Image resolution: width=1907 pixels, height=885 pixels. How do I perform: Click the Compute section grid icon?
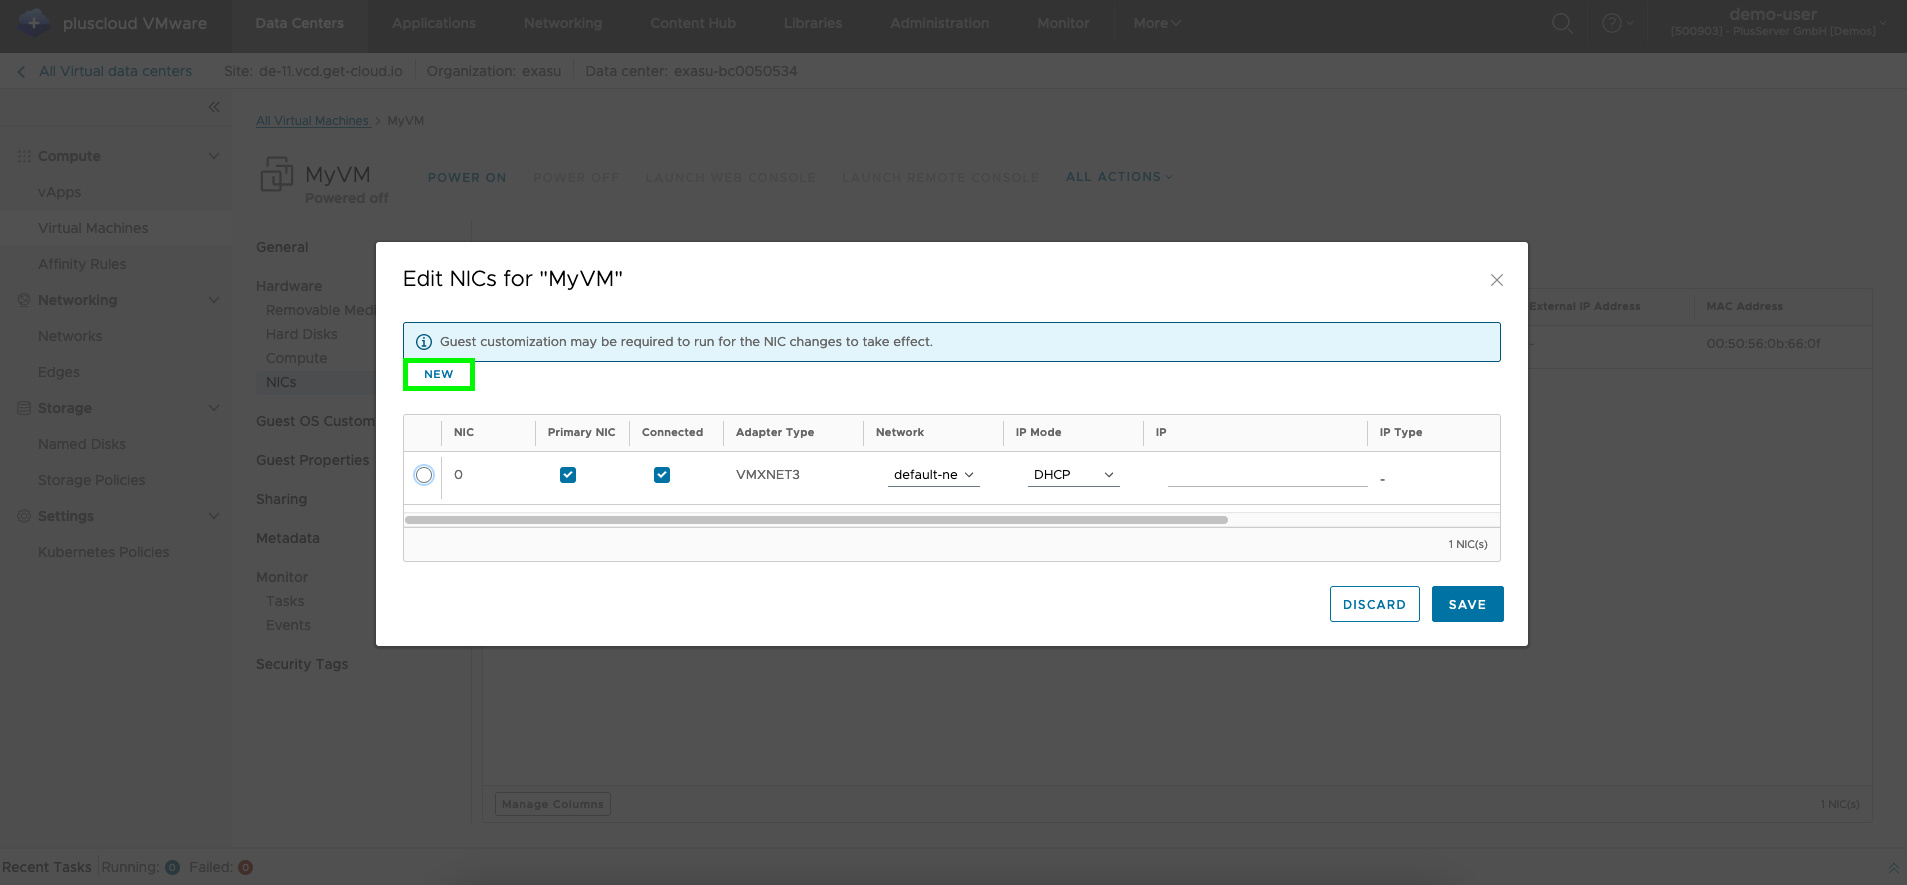click(24, 156)
